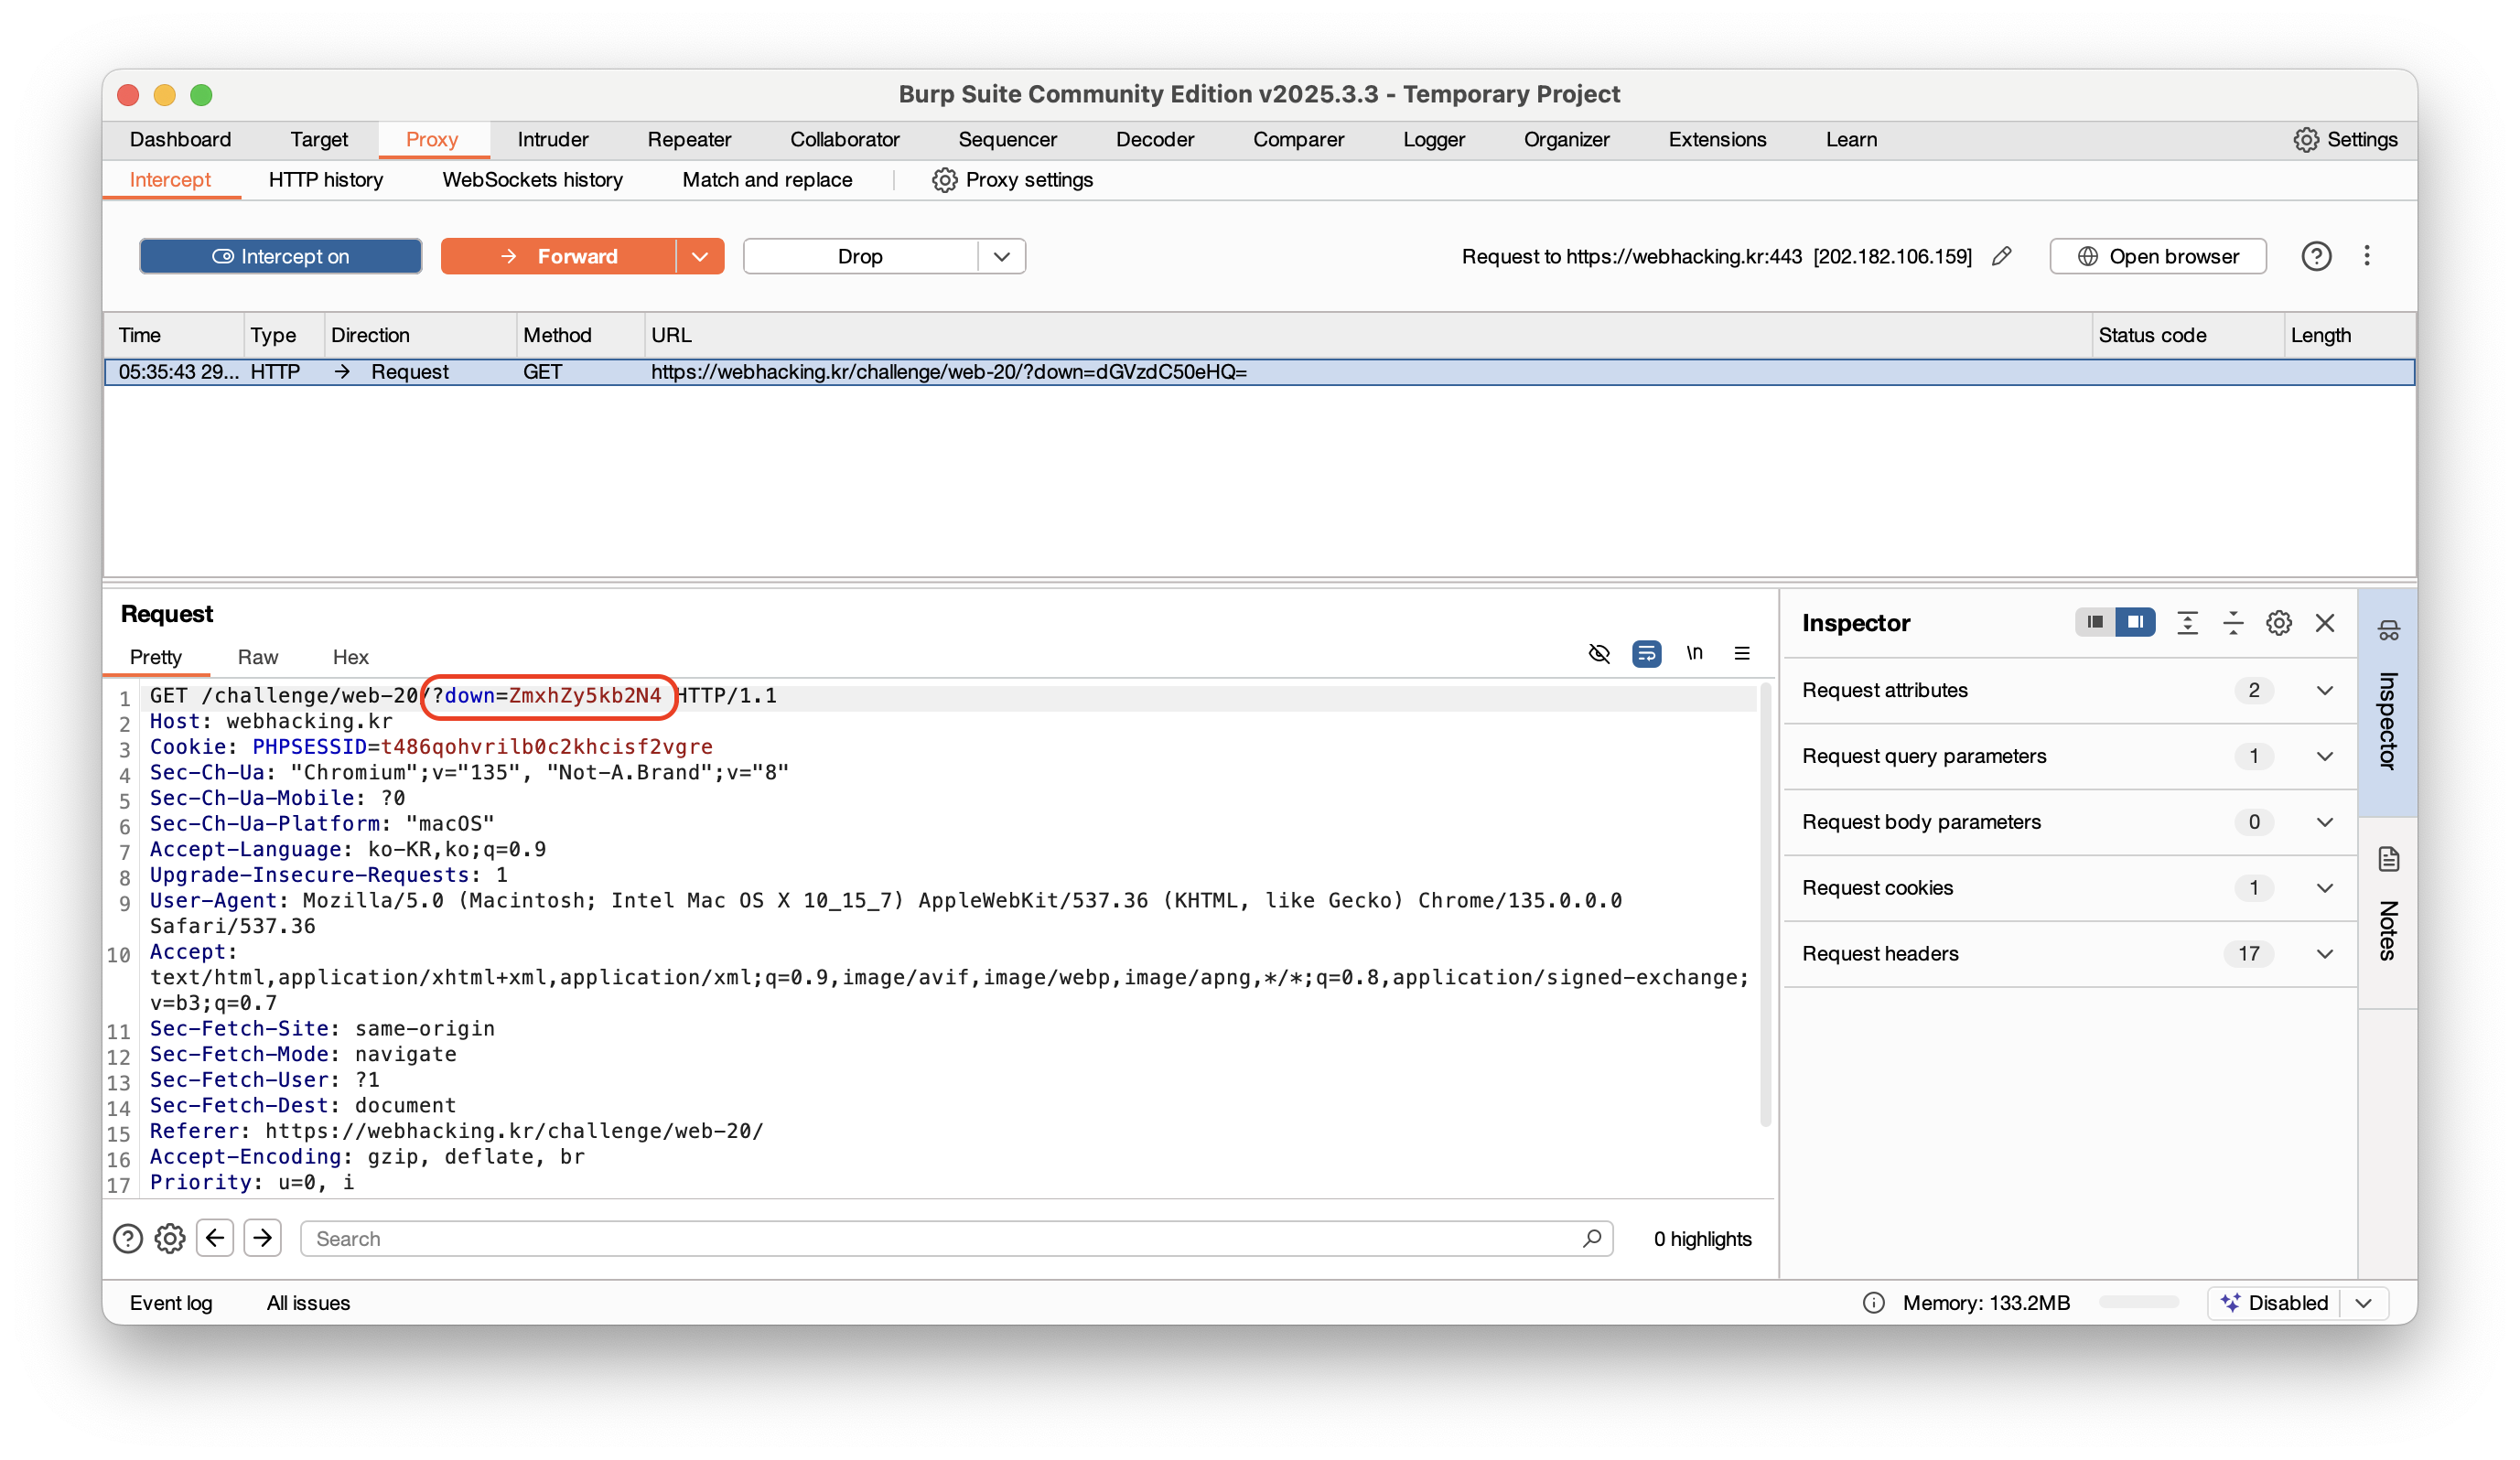
Task: Click the Memory usage progress bar
Action: coord(2138,1302)
